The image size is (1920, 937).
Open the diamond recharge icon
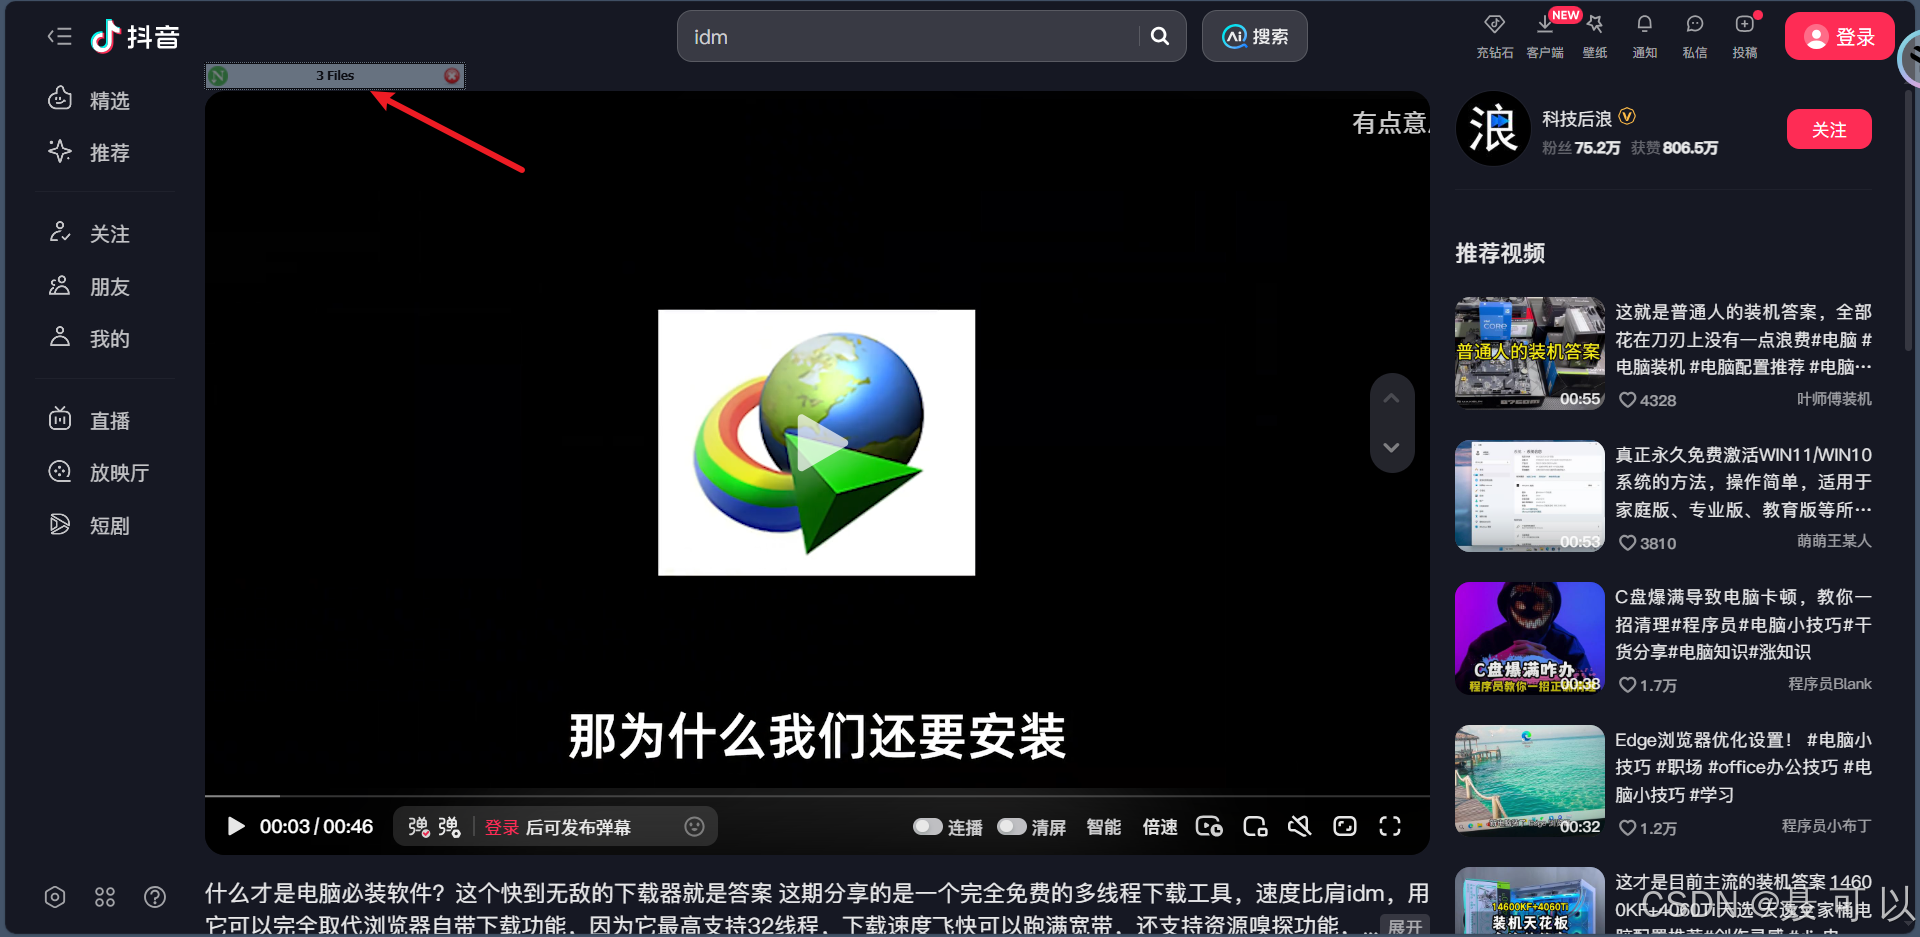pyautogui.click(x=1494, y=35)
